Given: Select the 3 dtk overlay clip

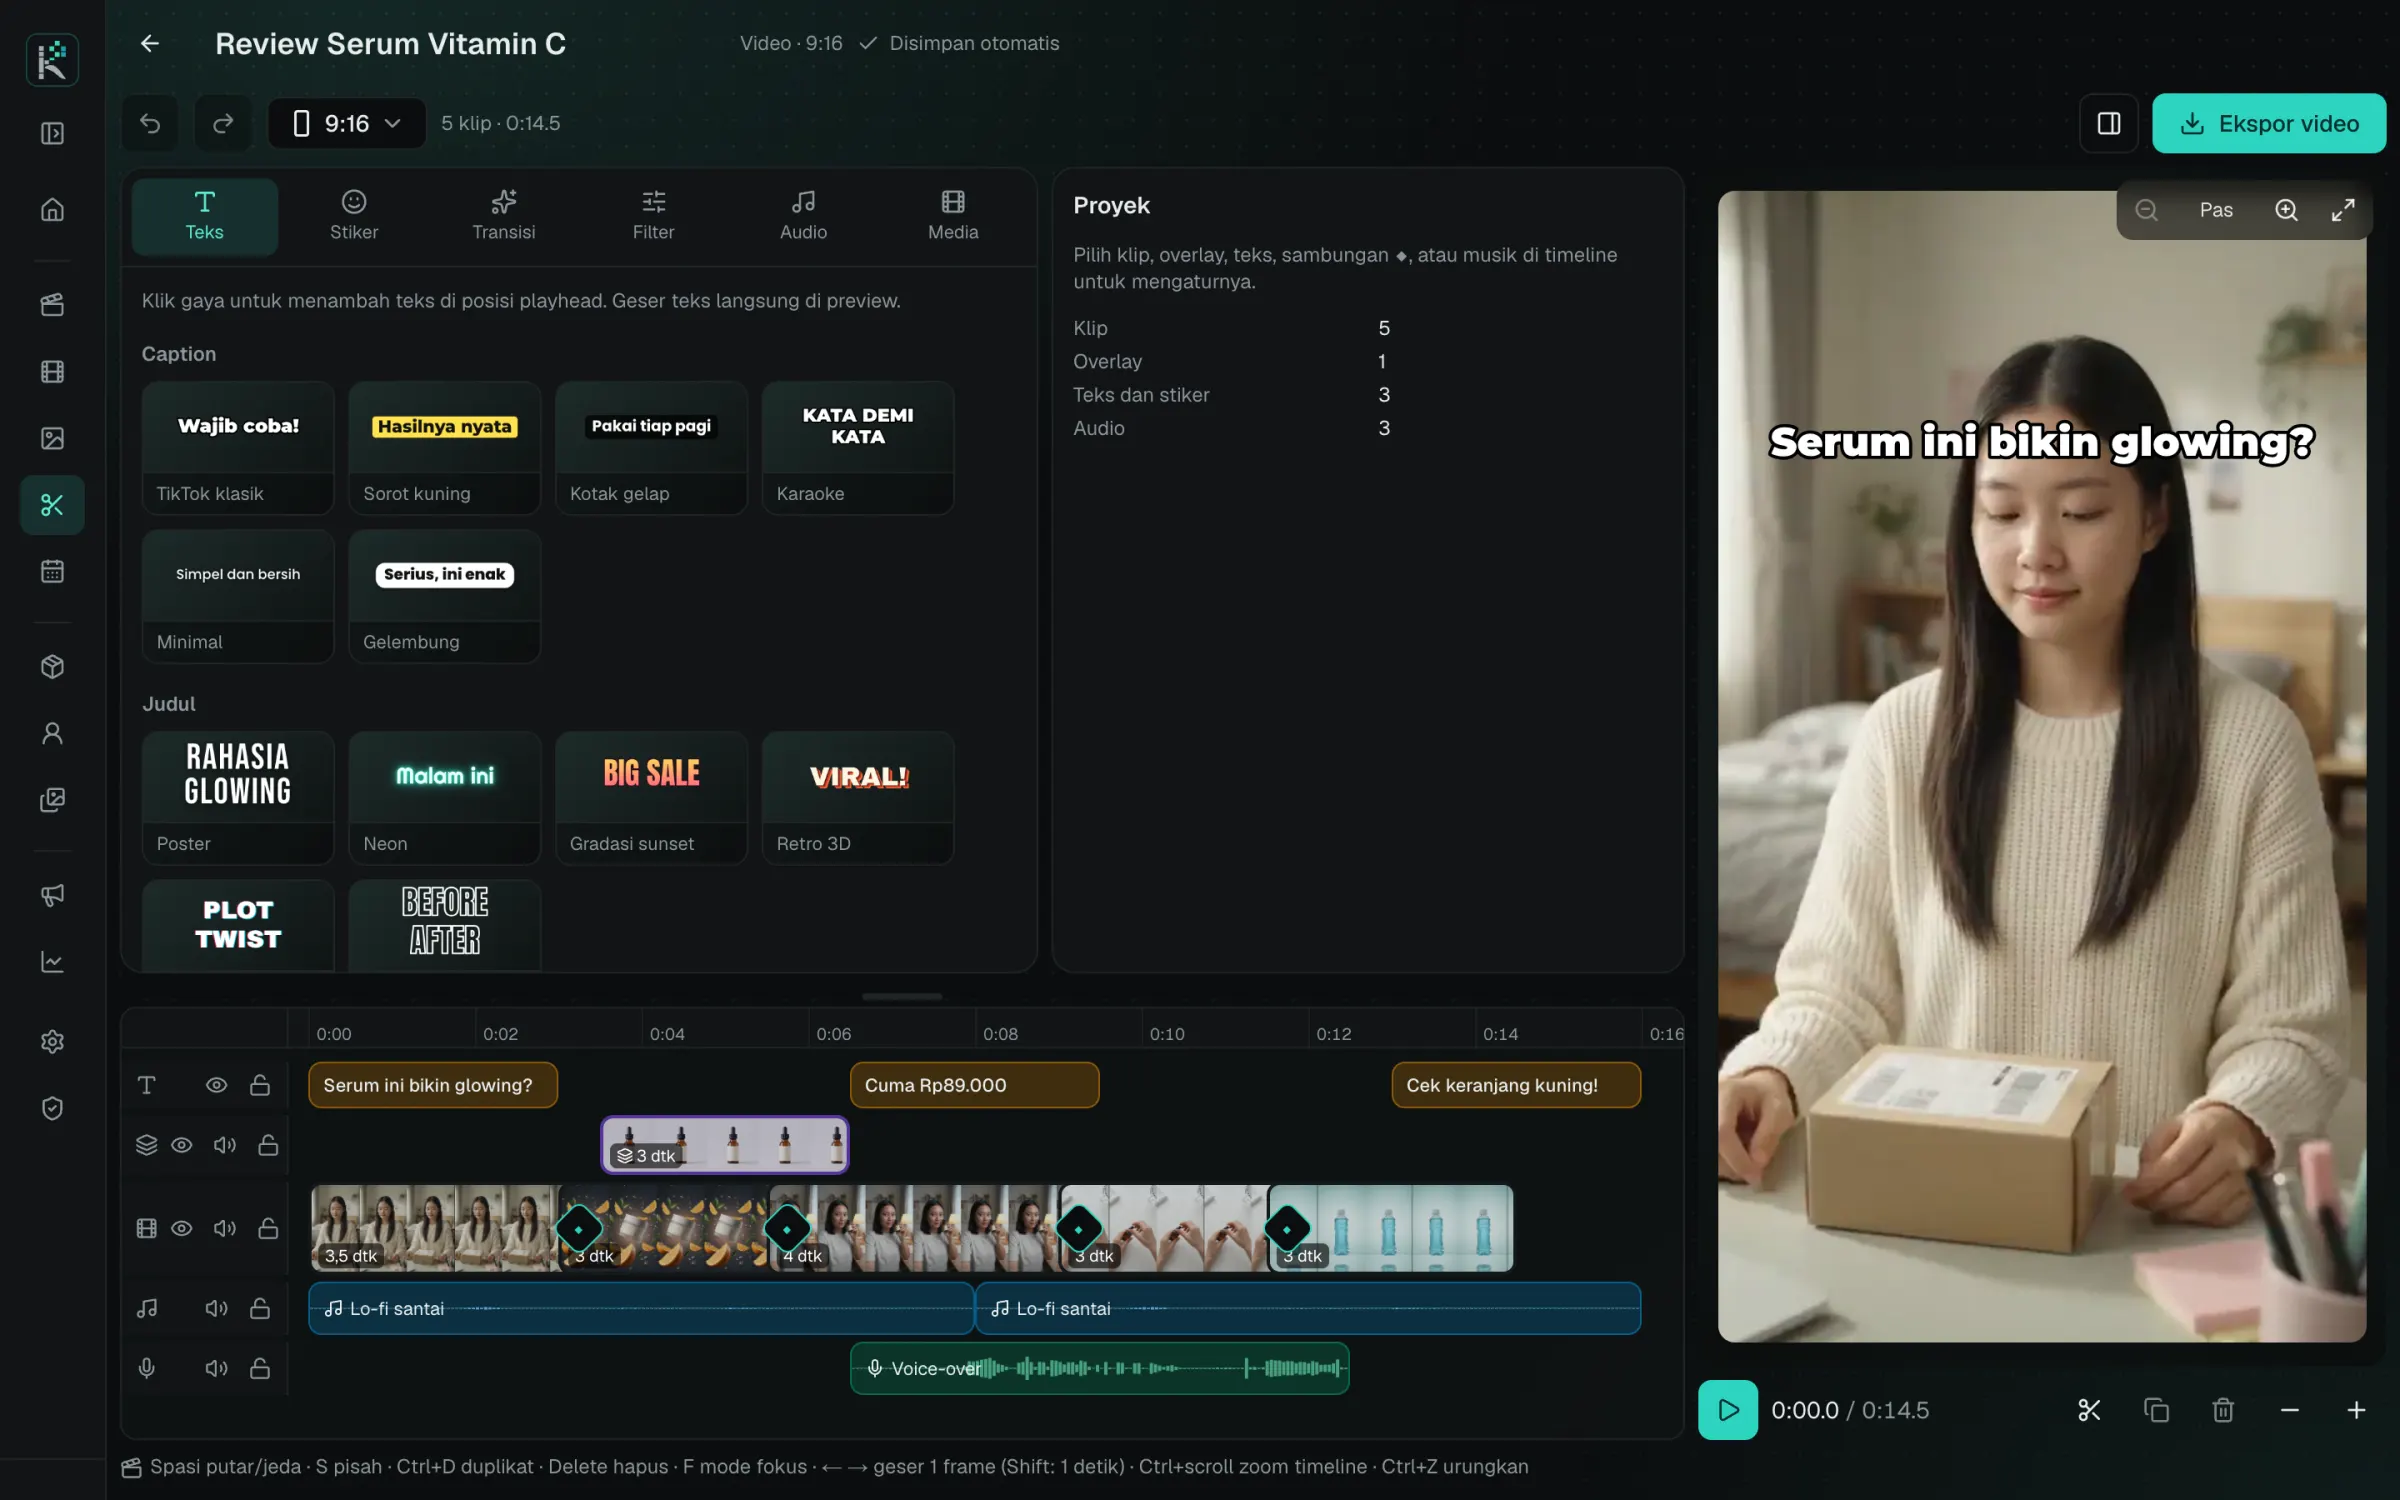Looking at the screenshot, I should click(x=725, y=1145).
